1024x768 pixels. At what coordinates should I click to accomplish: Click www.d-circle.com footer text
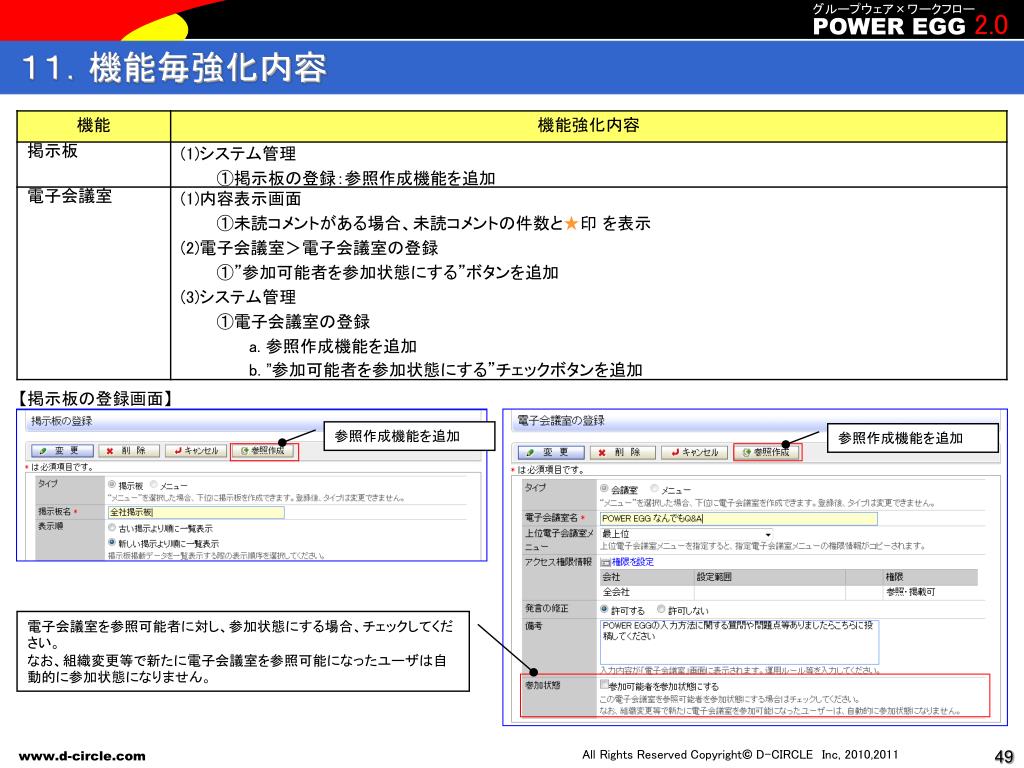(x=82, y=756)
